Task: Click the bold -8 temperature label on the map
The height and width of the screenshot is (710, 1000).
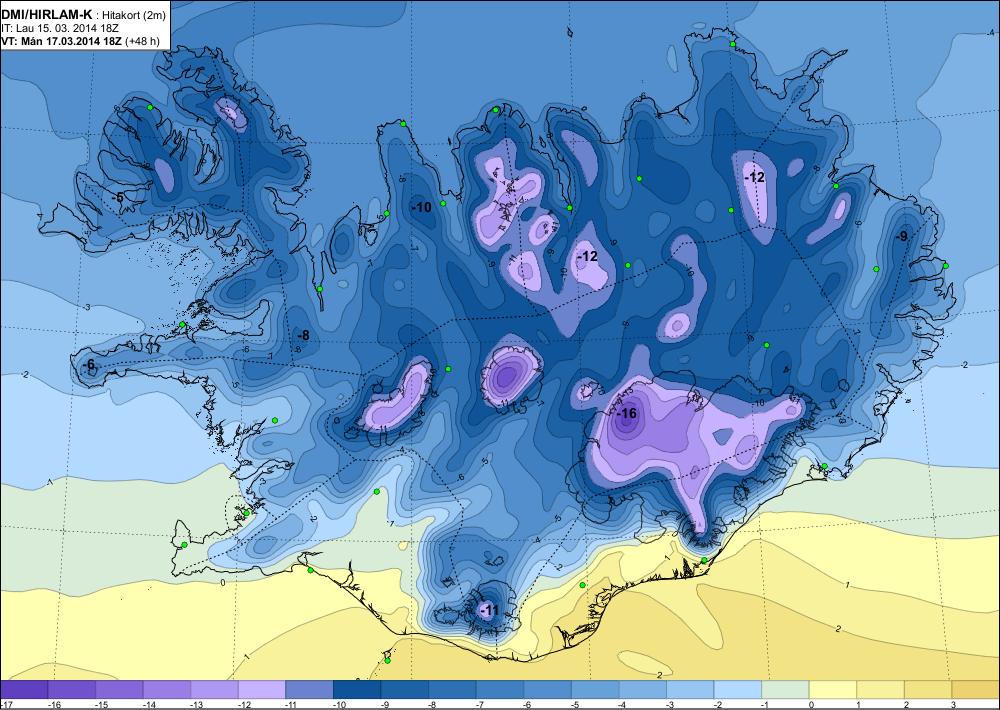Action: click(x=302, y=335)
